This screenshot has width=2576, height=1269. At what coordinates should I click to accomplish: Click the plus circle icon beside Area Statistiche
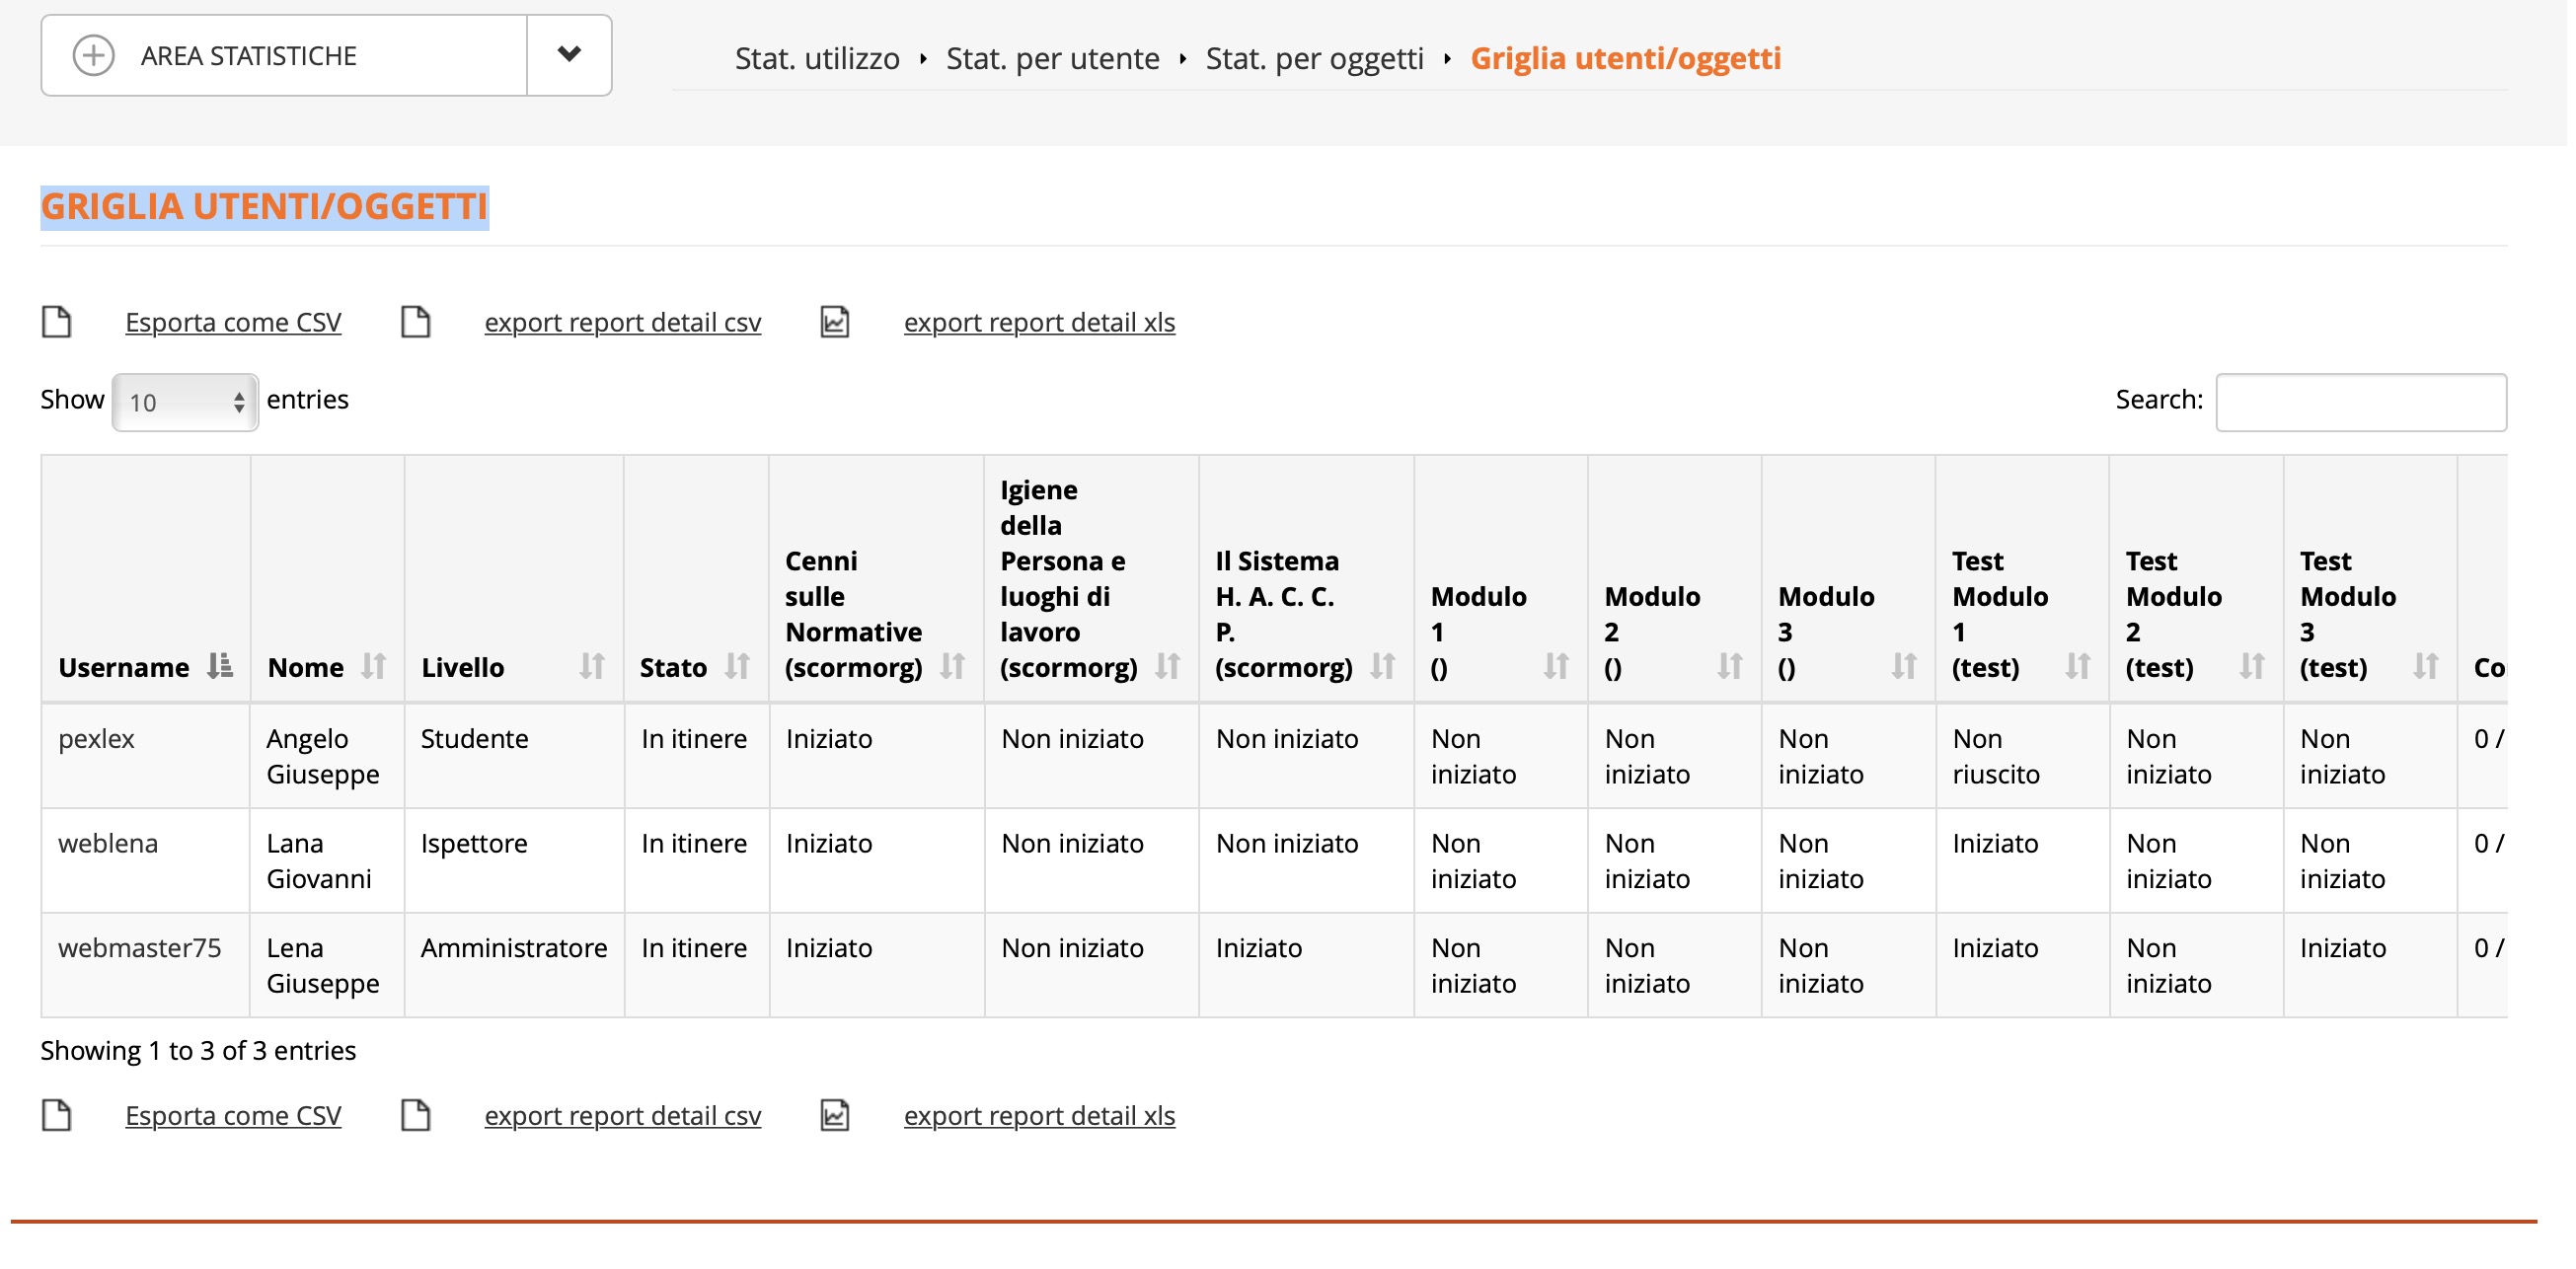point(93,55)
